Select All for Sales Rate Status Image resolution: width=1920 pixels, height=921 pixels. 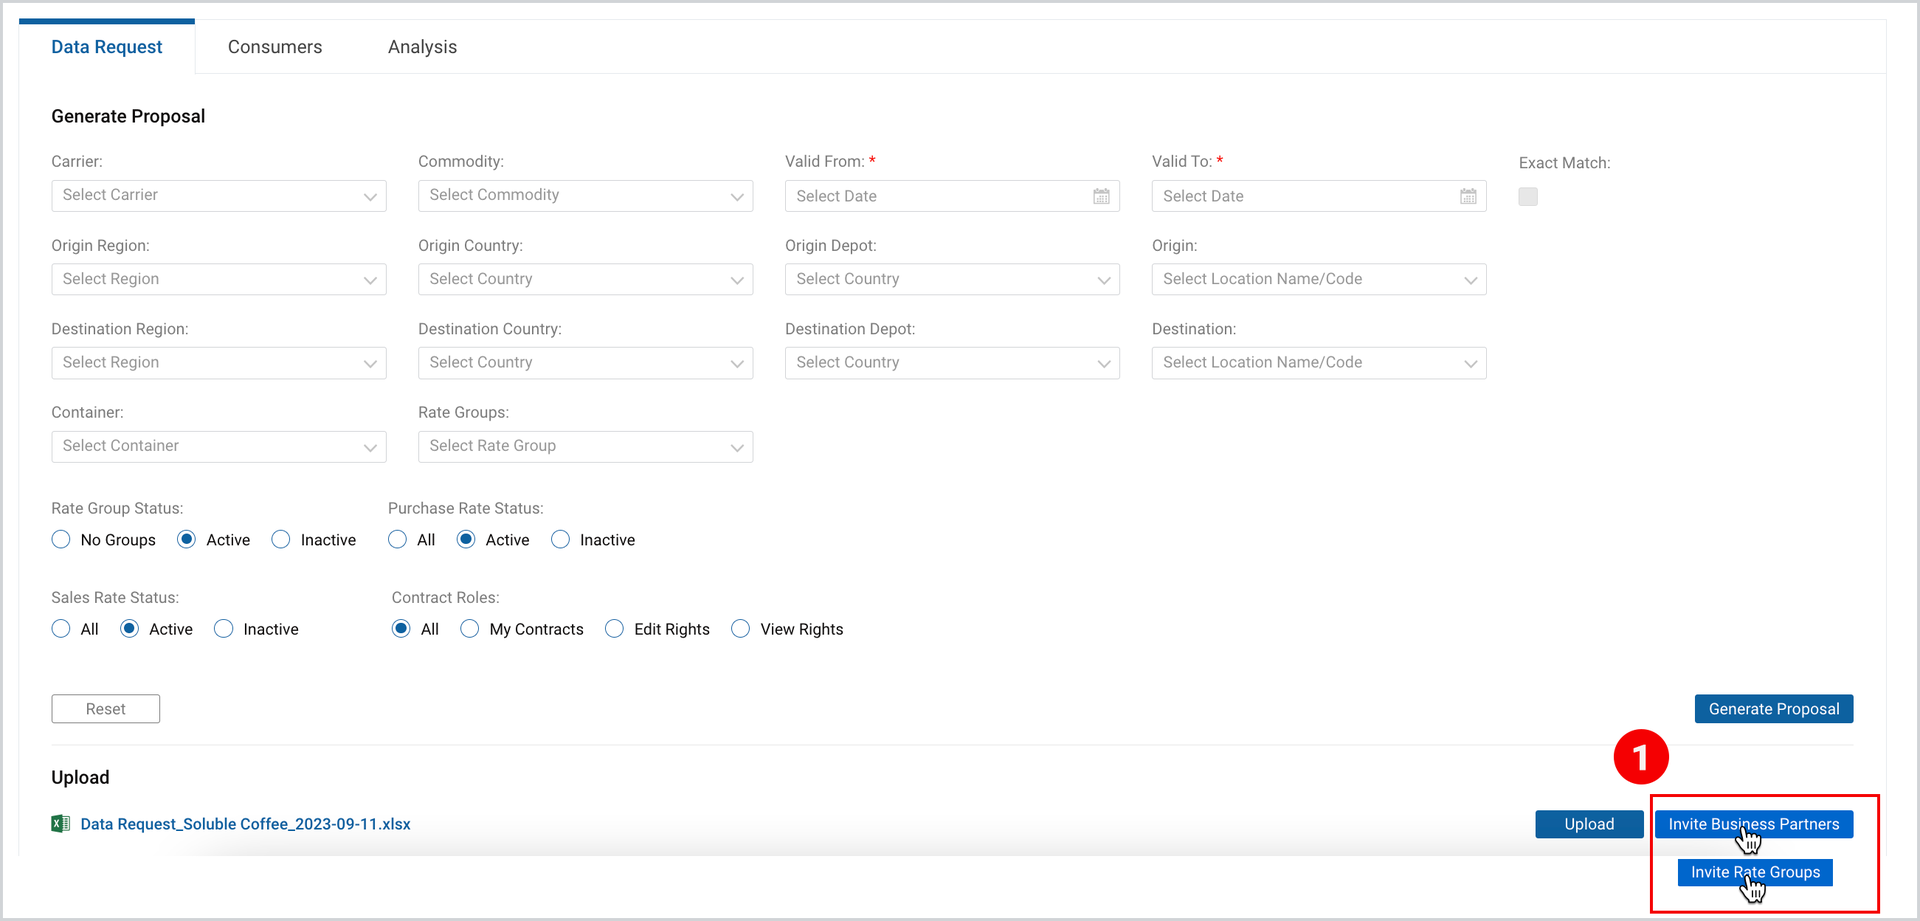[x=61, y=629]
